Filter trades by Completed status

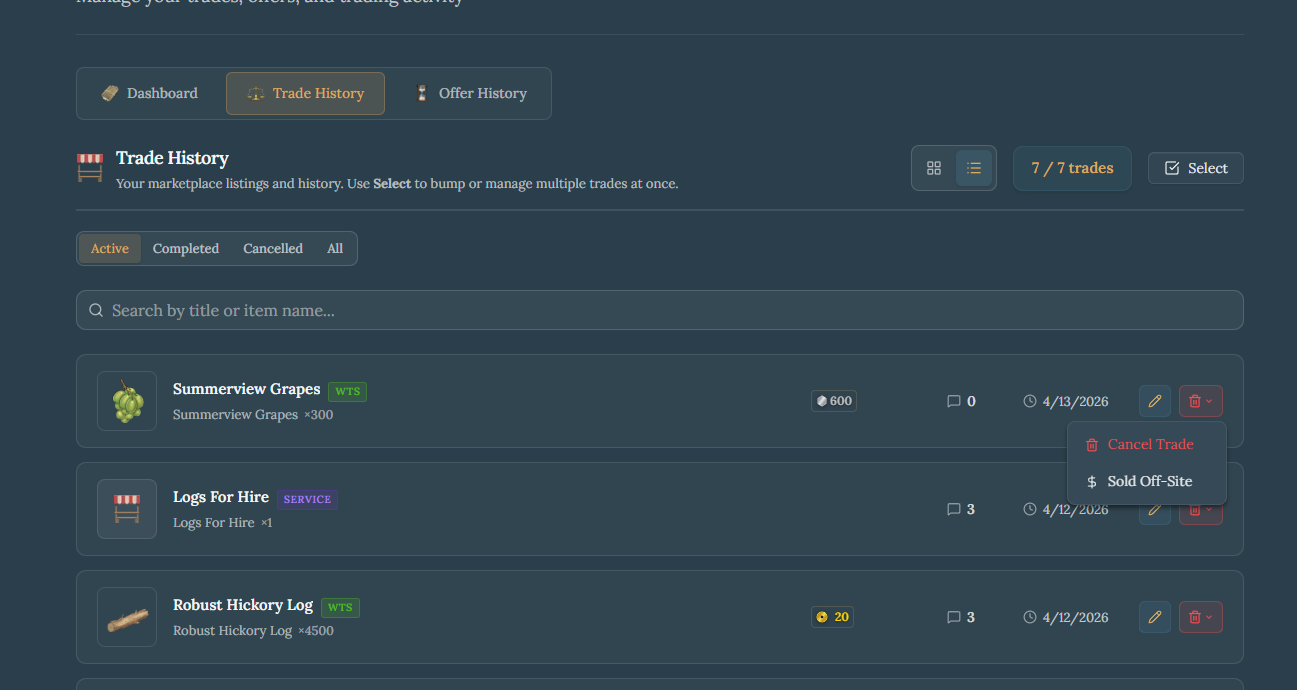tap(186, 249)
